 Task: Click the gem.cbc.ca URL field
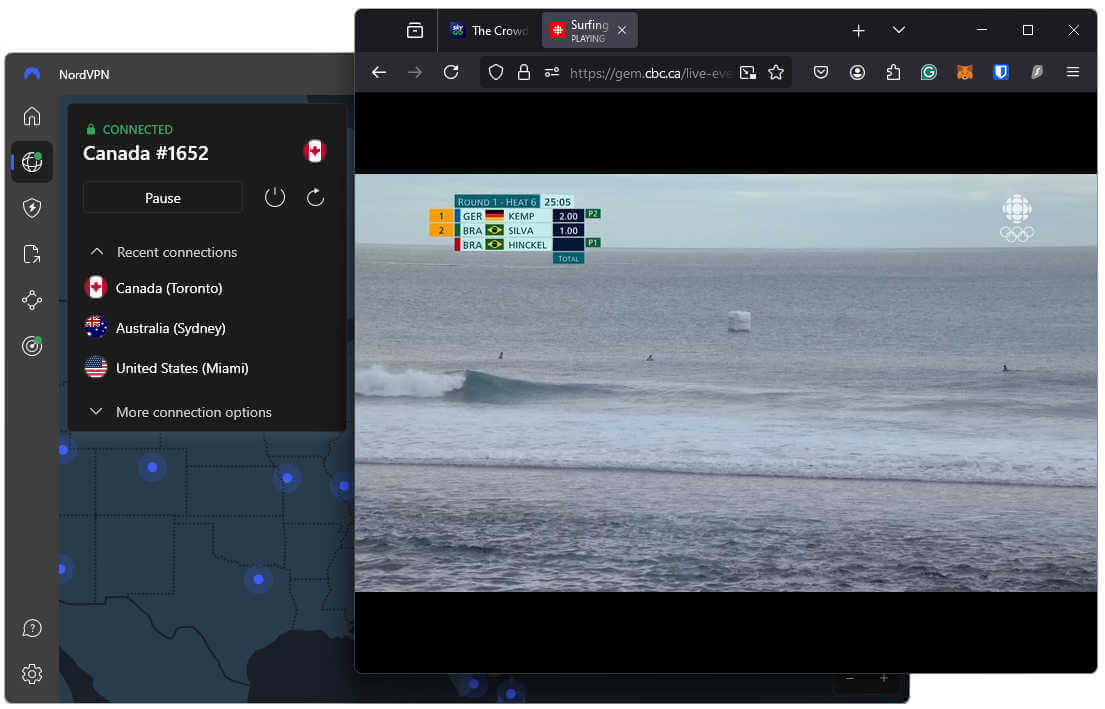[x=648, y=73]
